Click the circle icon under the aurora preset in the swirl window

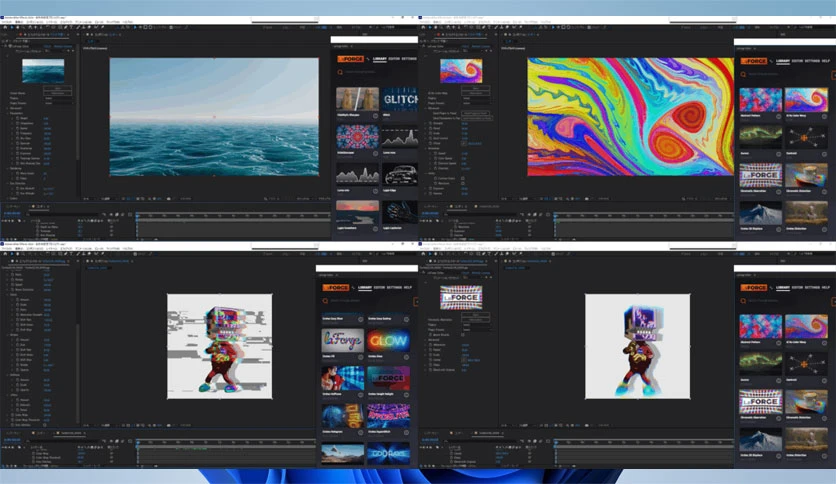778,154
